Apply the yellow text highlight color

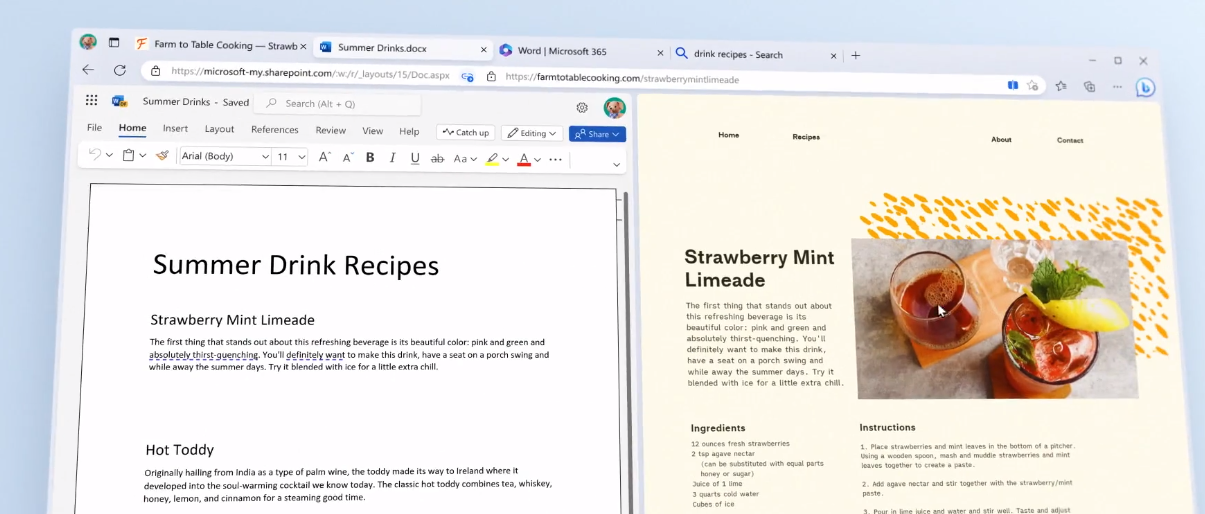[x=492, y=159]
